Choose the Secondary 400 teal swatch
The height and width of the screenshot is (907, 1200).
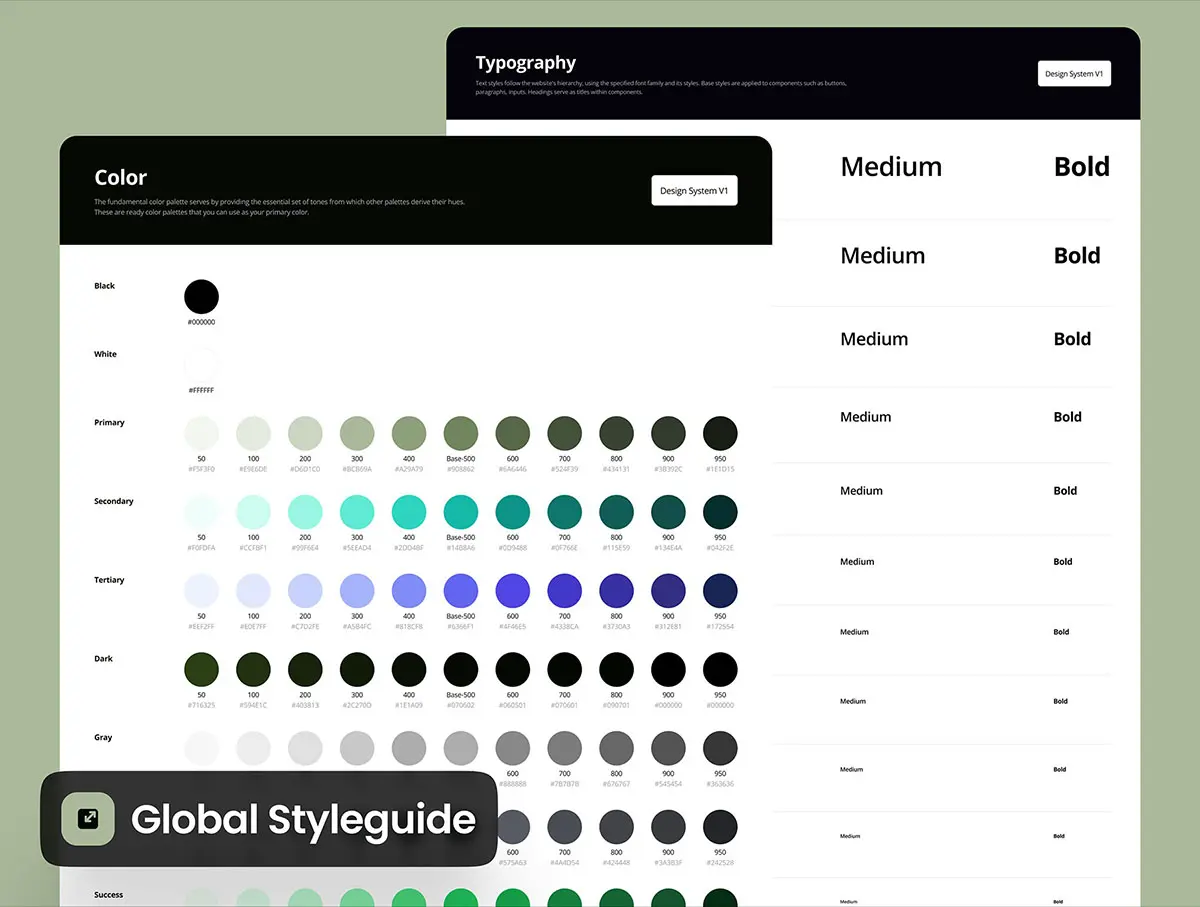(x=409, y=512)
